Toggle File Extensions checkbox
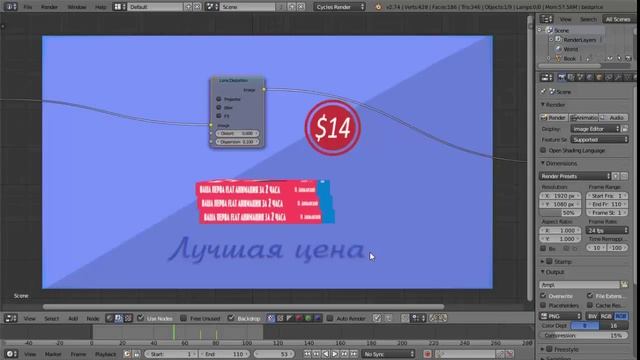 click(x=590, y=296)
